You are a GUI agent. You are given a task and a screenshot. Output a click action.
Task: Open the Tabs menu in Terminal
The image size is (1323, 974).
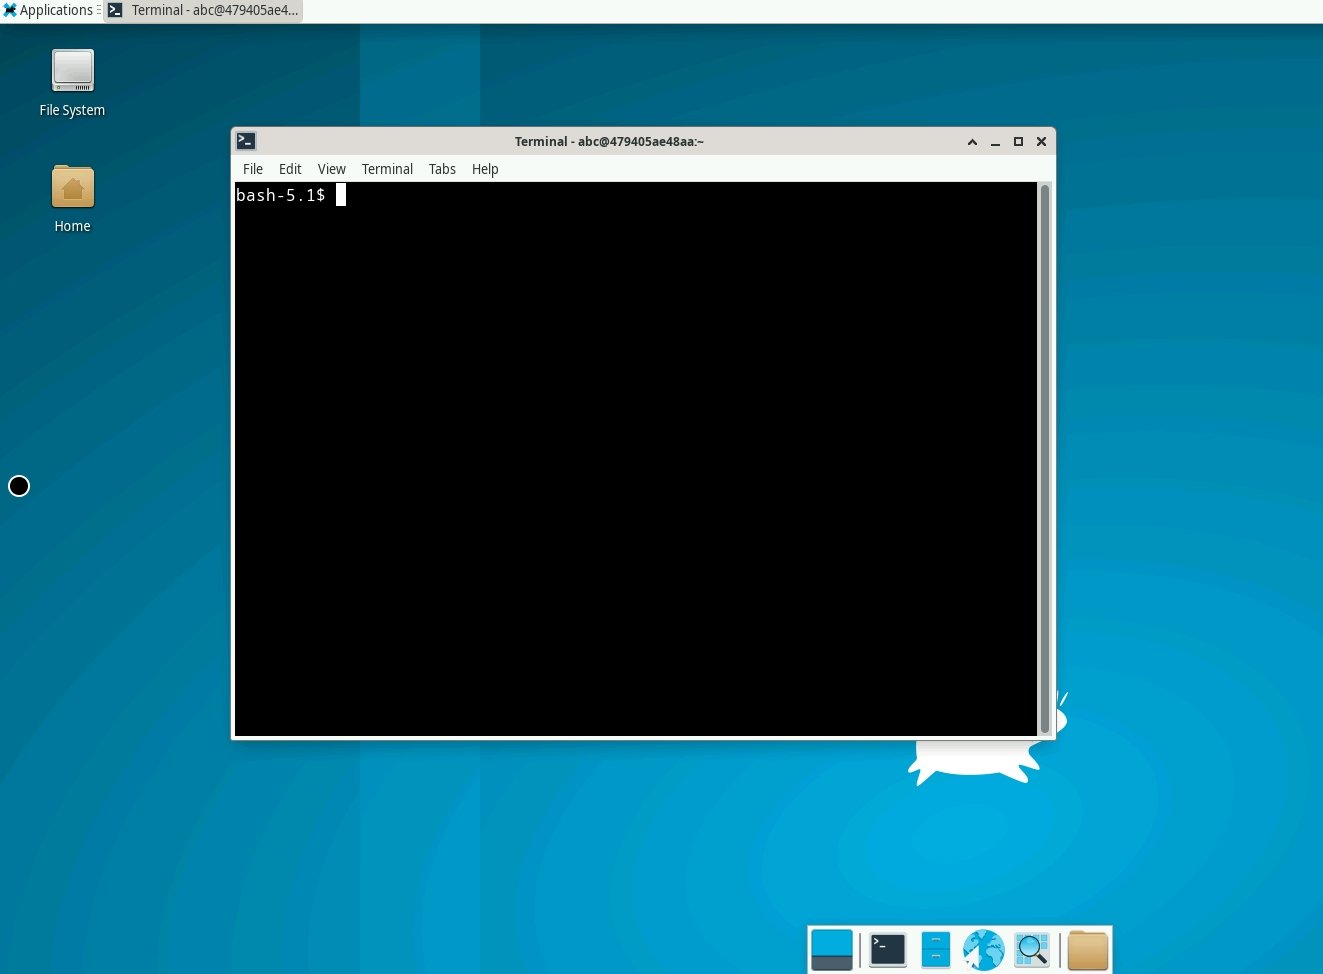click(442, 168)
